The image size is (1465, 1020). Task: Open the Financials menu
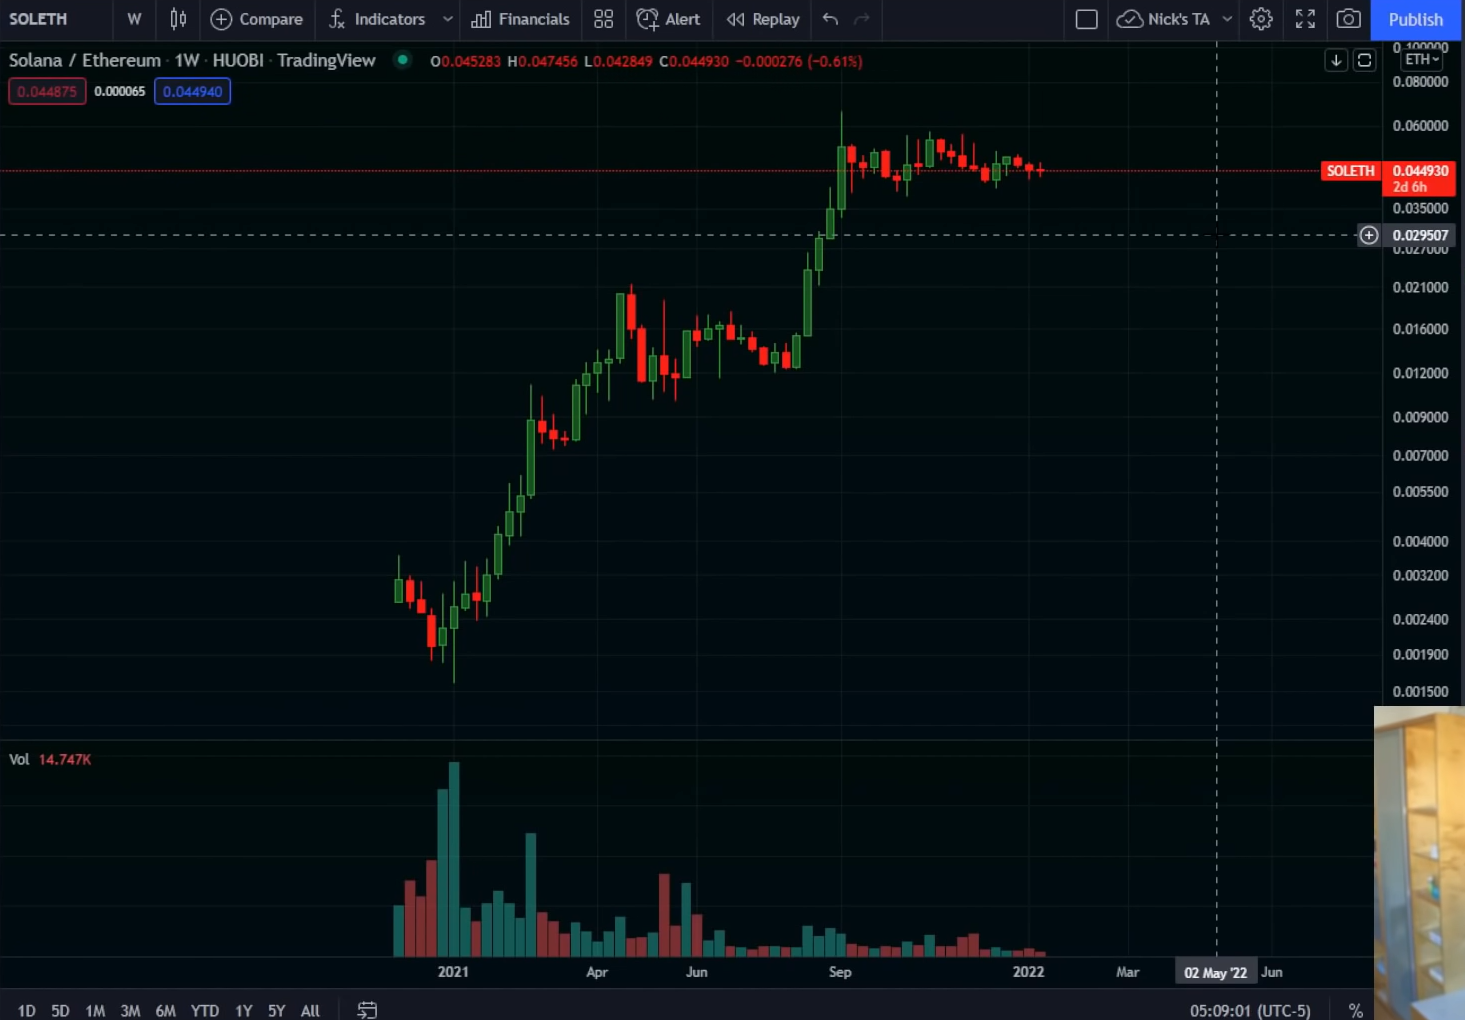click(x=521, y=19)
